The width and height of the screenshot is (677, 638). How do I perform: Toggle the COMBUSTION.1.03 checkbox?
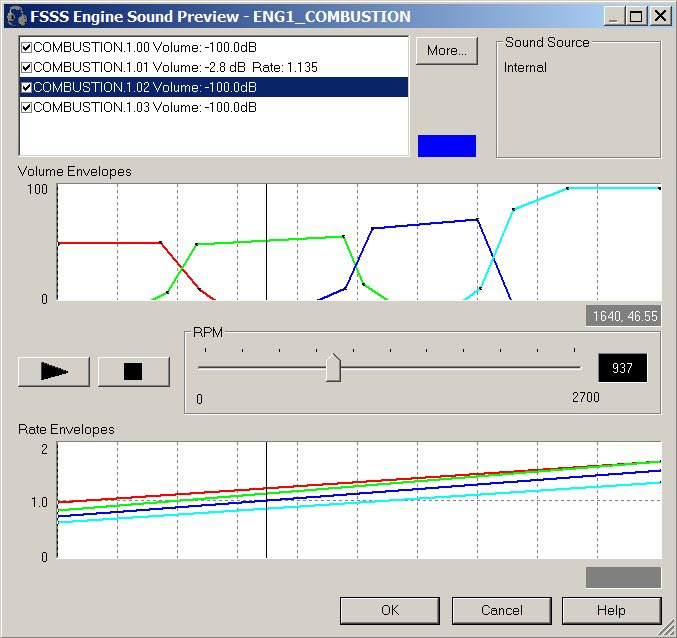pos(27,107)
